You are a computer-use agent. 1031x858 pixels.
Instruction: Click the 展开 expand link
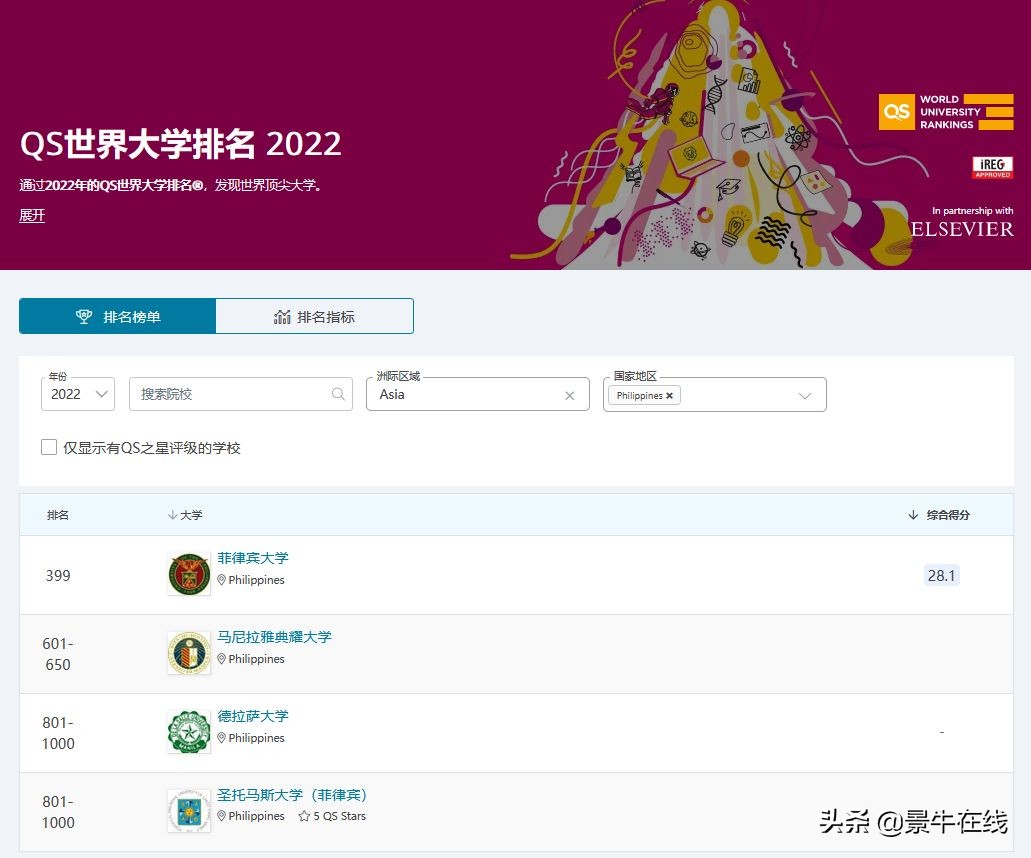[x=31, y=216]
